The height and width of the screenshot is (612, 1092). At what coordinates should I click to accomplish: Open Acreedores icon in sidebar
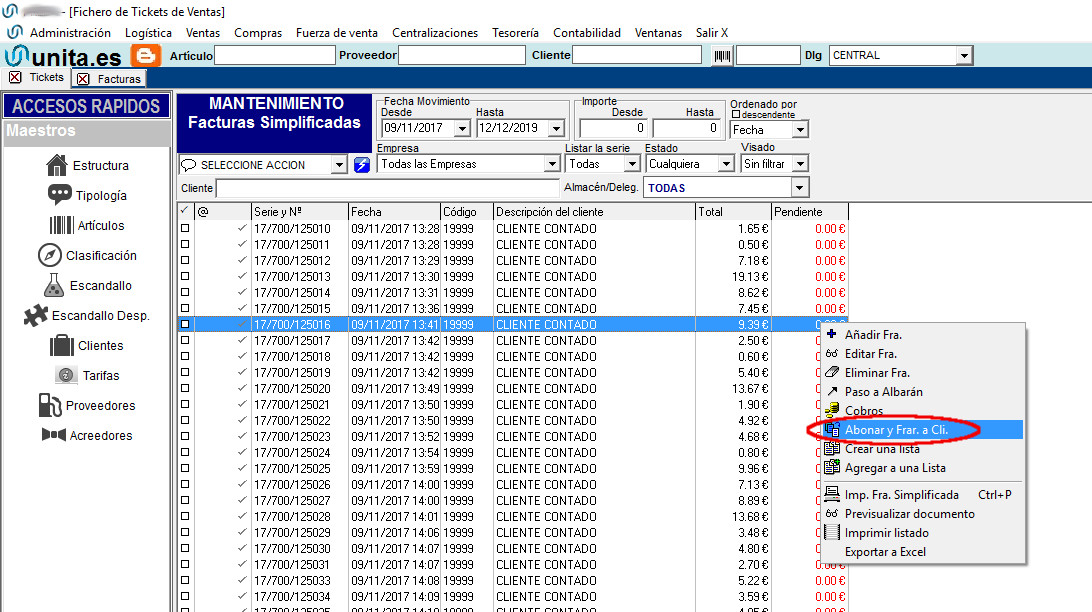coord(54,435)
